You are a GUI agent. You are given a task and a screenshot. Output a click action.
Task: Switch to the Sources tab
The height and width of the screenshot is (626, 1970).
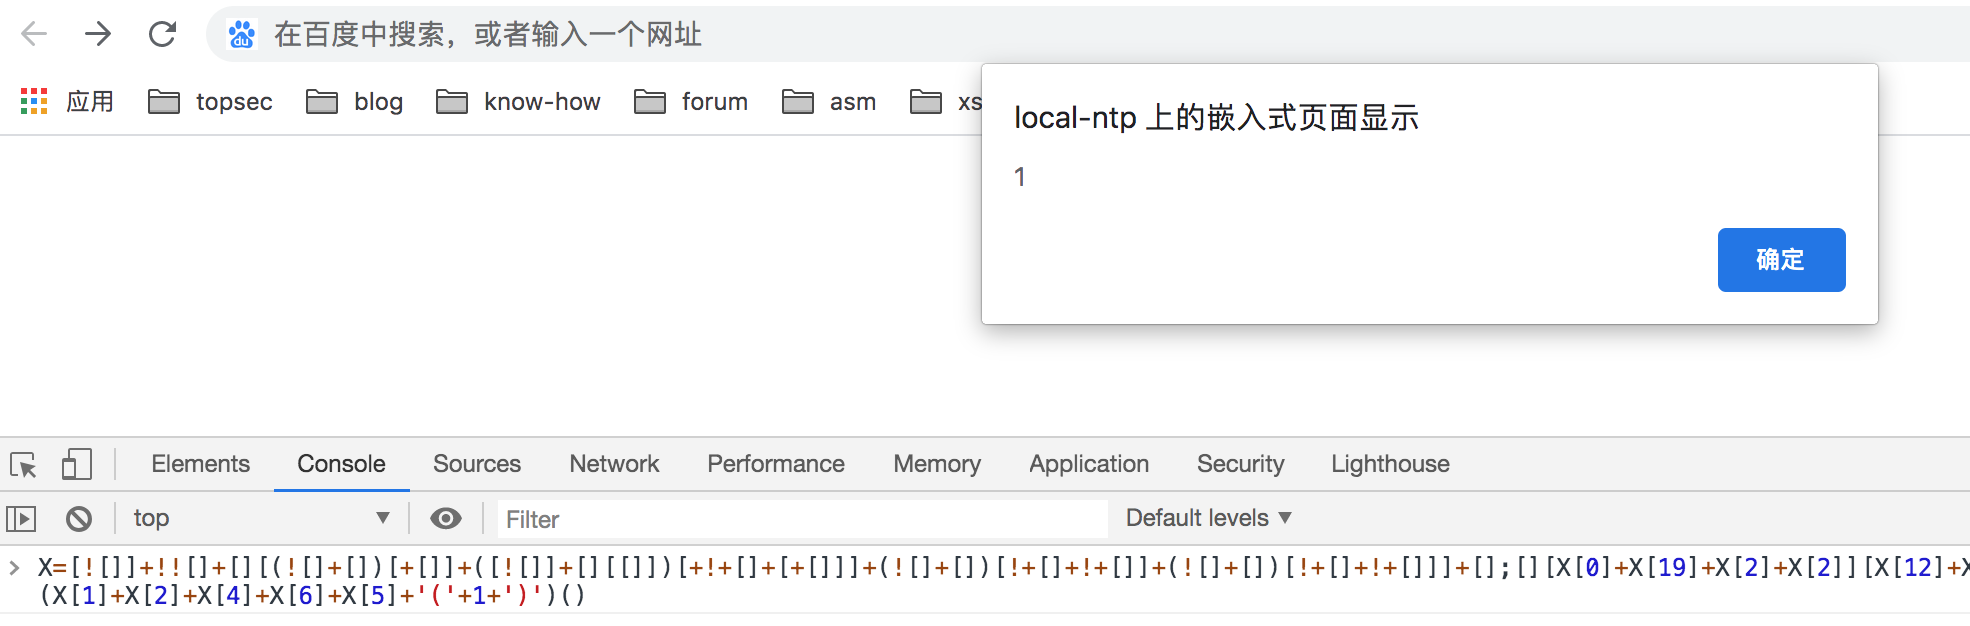(x=477, y=464)
